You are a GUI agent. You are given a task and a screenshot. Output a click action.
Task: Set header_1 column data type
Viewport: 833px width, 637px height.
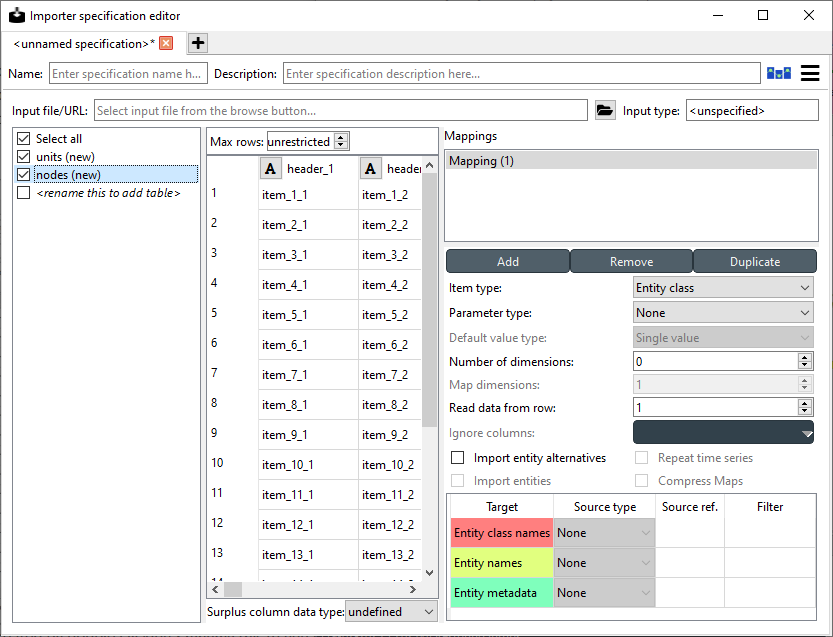tap(270, 169)
